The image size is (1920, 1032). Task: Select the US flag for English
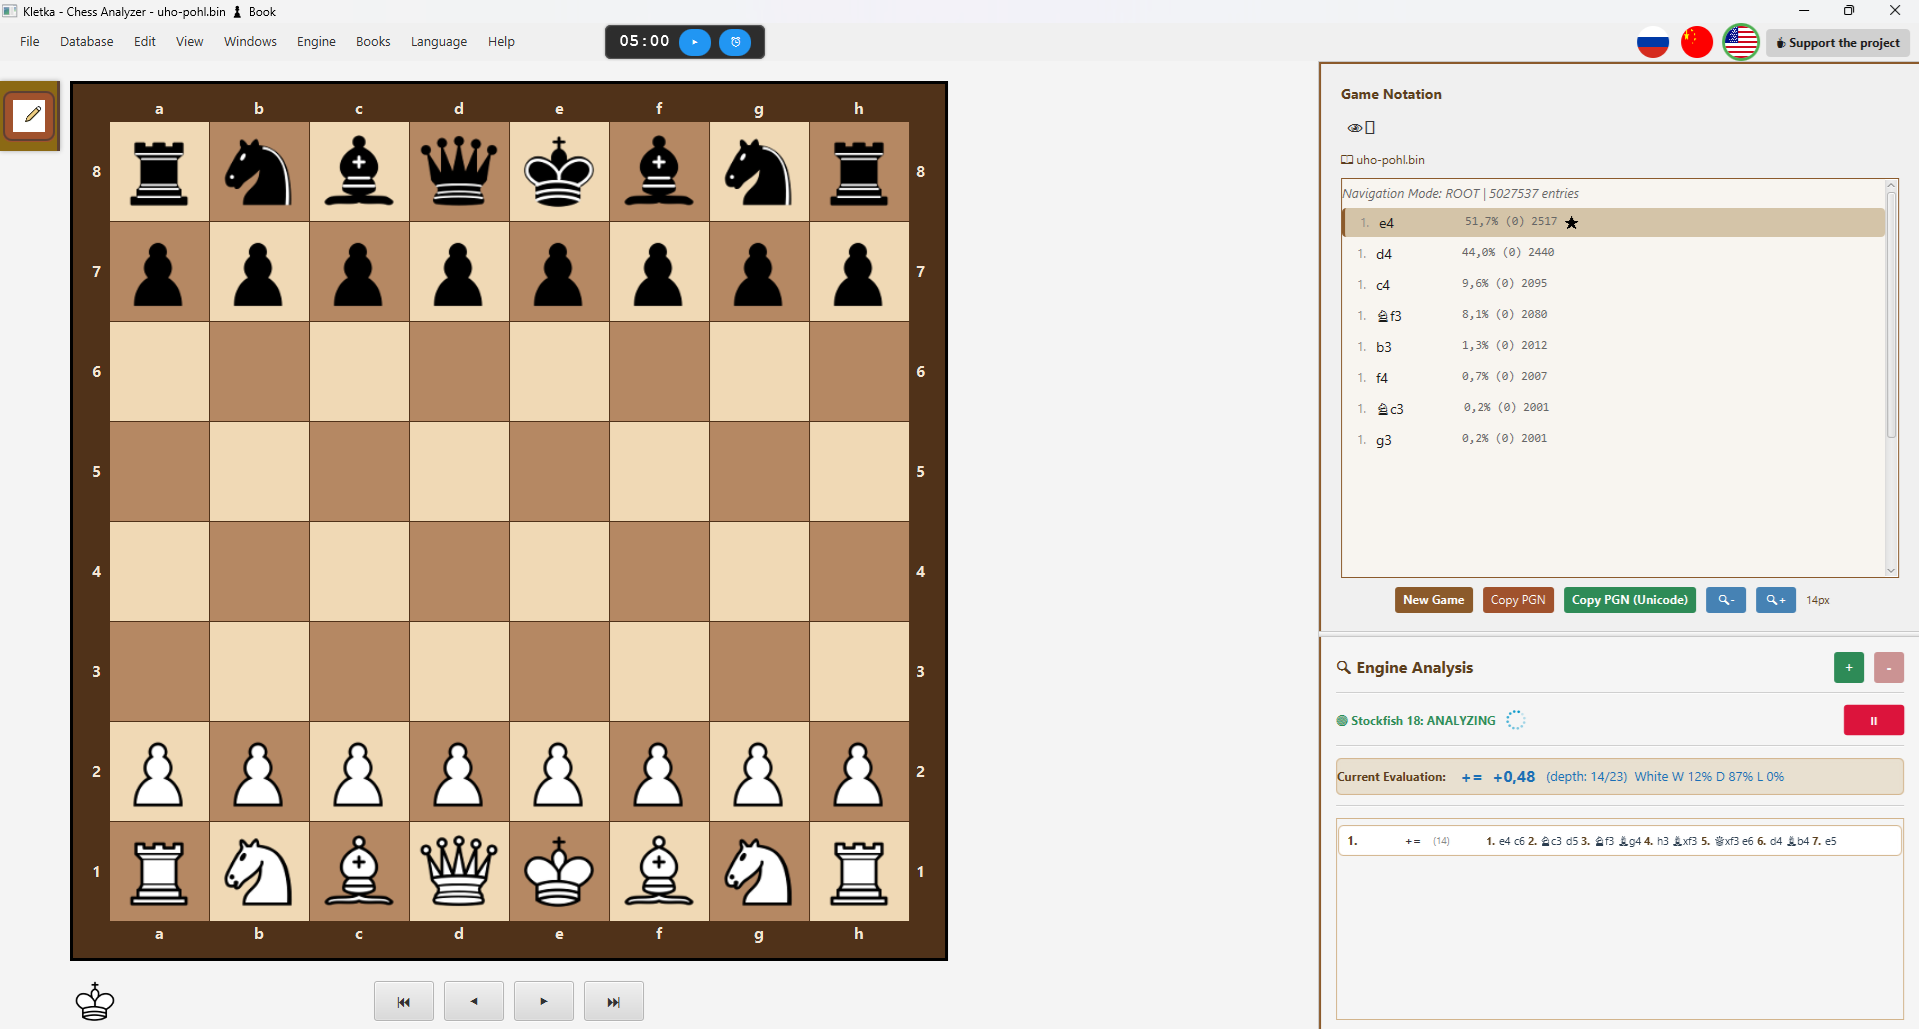(x=1741, y=42)
